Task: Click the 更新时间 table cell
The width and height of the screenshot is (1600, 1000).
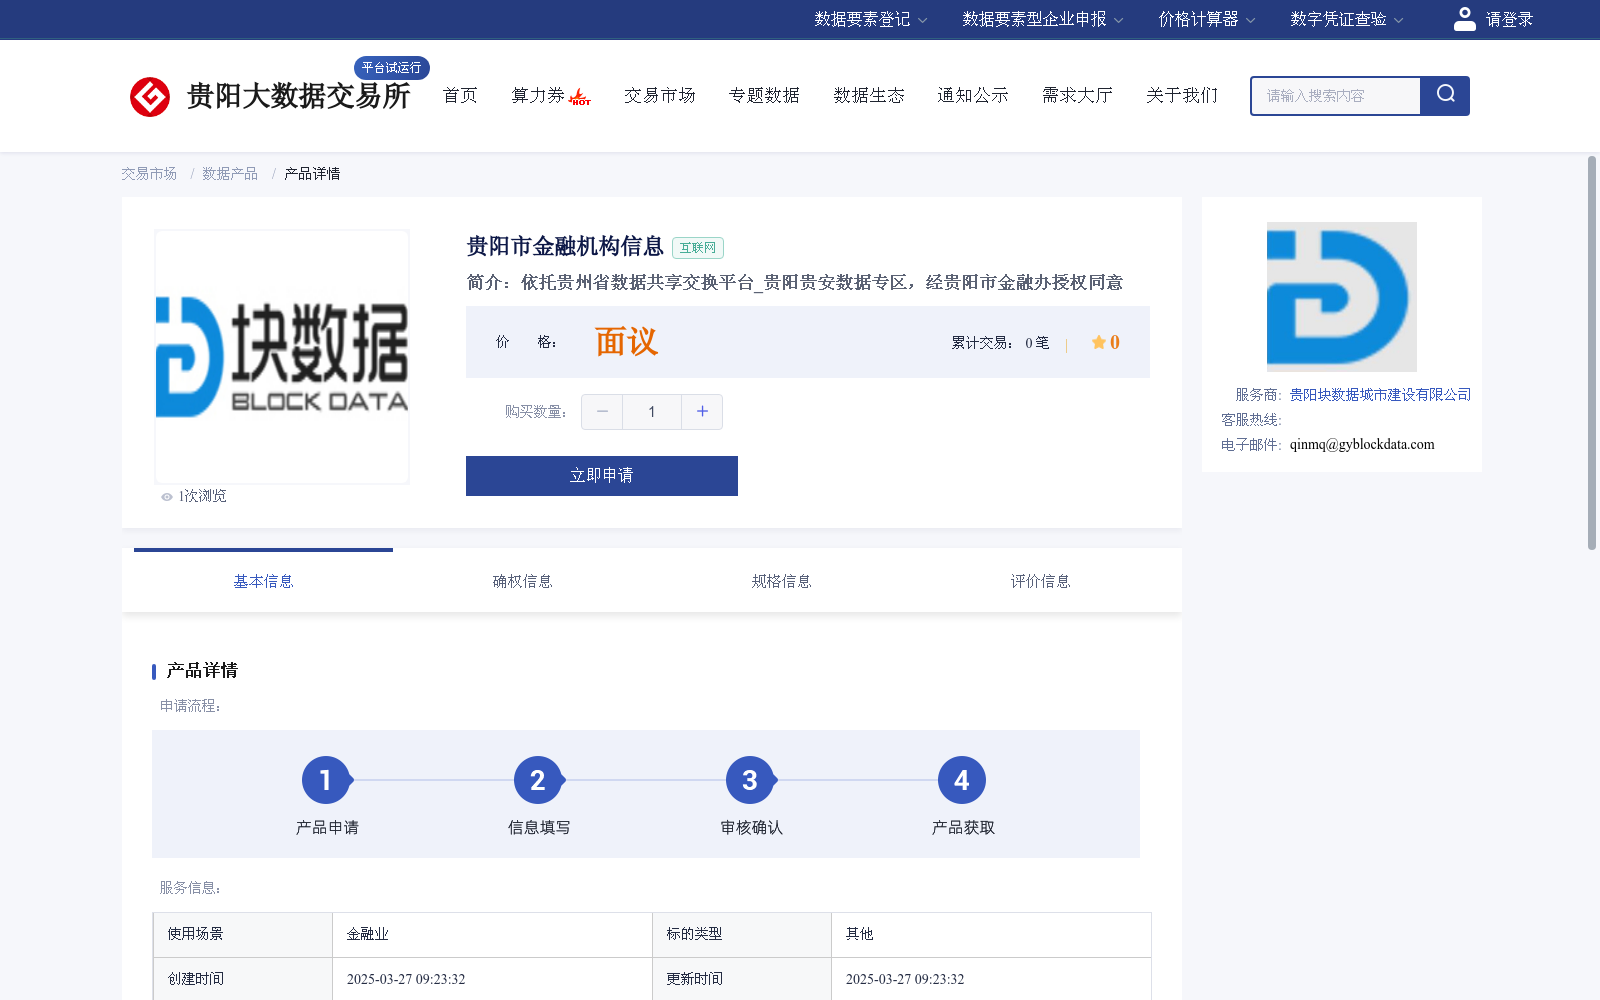Action: pos(742,979)
